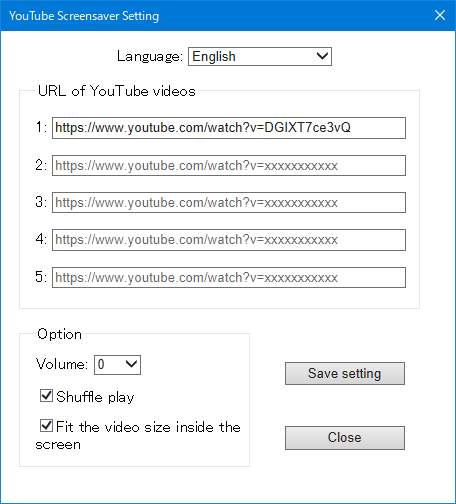
Task: Close the dialog with the title bar X
Action: coord(440,15)
